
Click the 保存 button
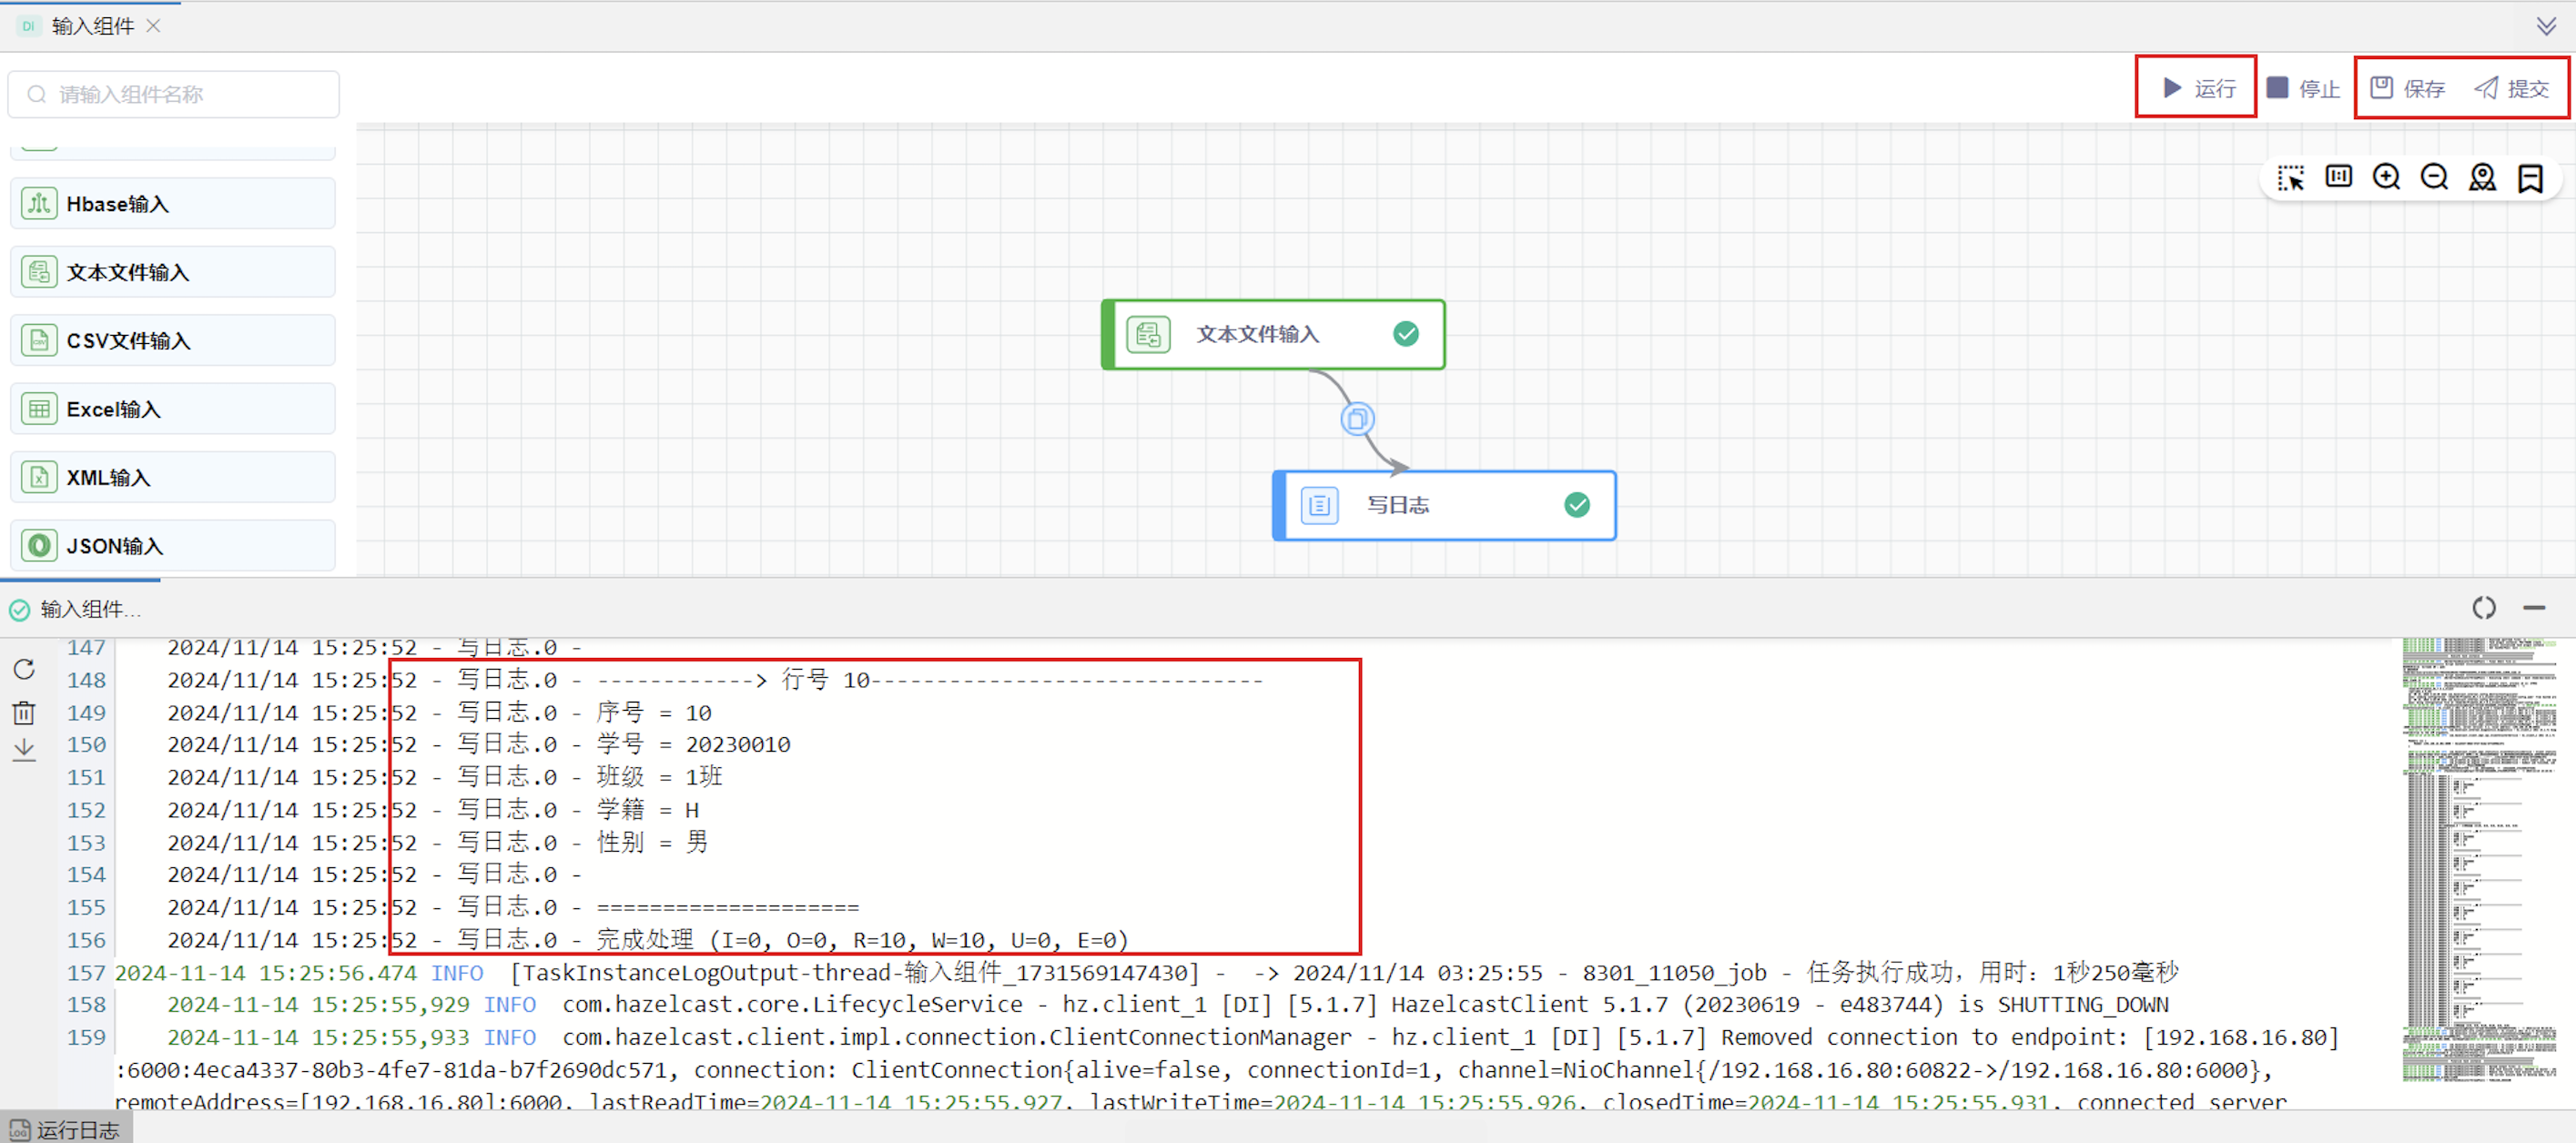tap(2408, 88)
